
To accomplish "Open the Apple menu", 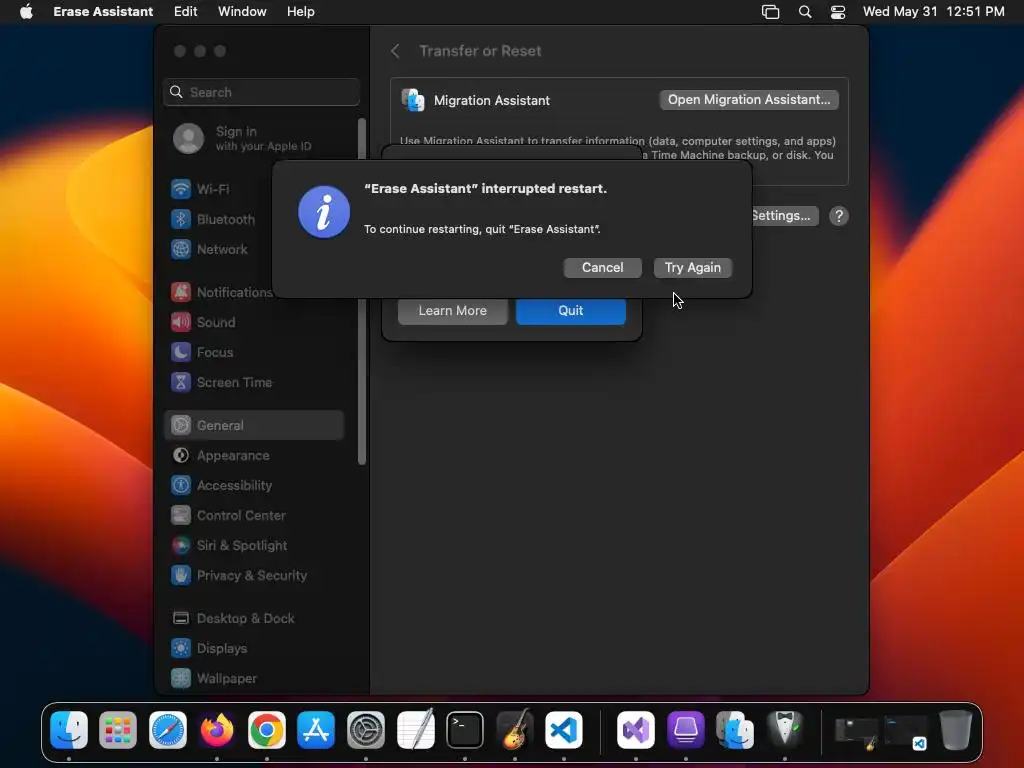I will (x=26, y=12).
